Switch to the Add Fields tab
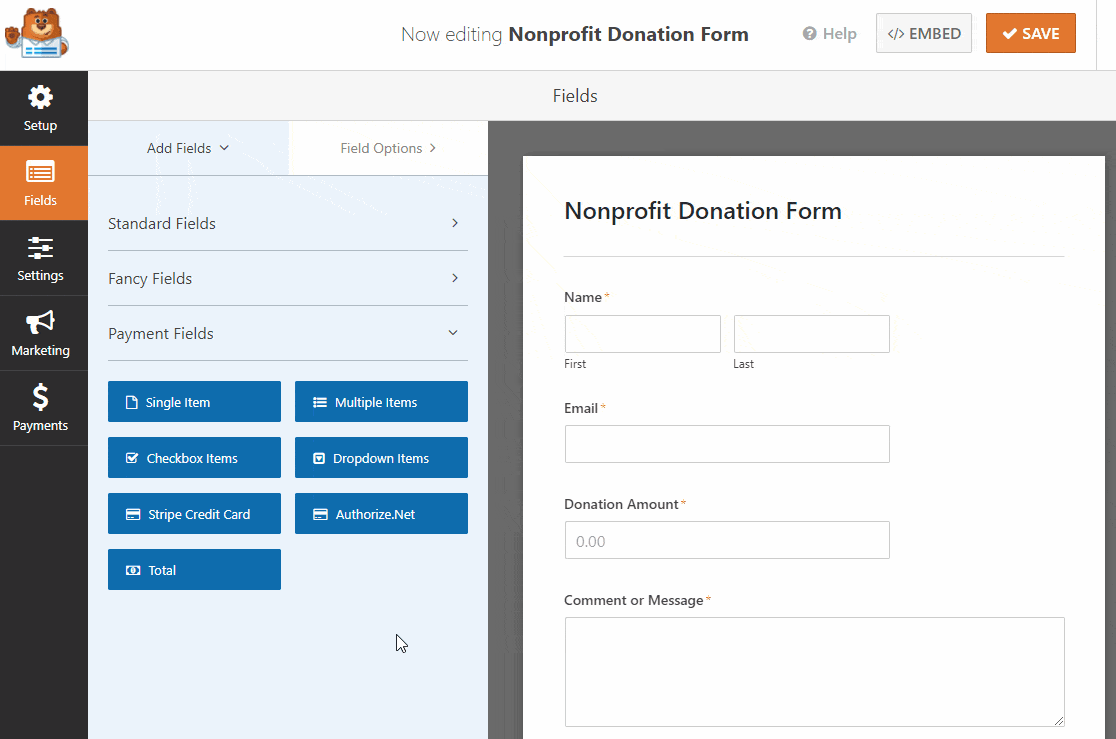The width and height of the screenshot is (1116, 739). 188,148
